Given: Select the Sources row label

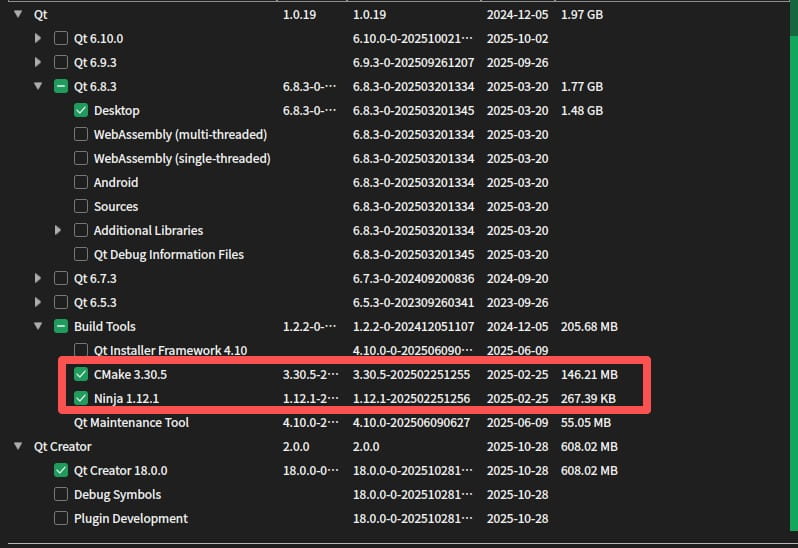Looking at the screenshot, I should [x=116, y=207].
